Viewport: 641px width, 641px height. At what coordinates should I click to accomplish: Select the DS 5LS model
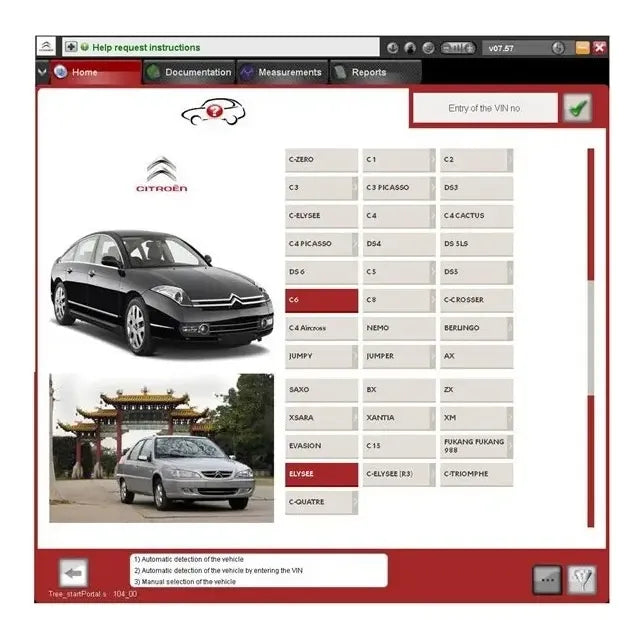476,244
